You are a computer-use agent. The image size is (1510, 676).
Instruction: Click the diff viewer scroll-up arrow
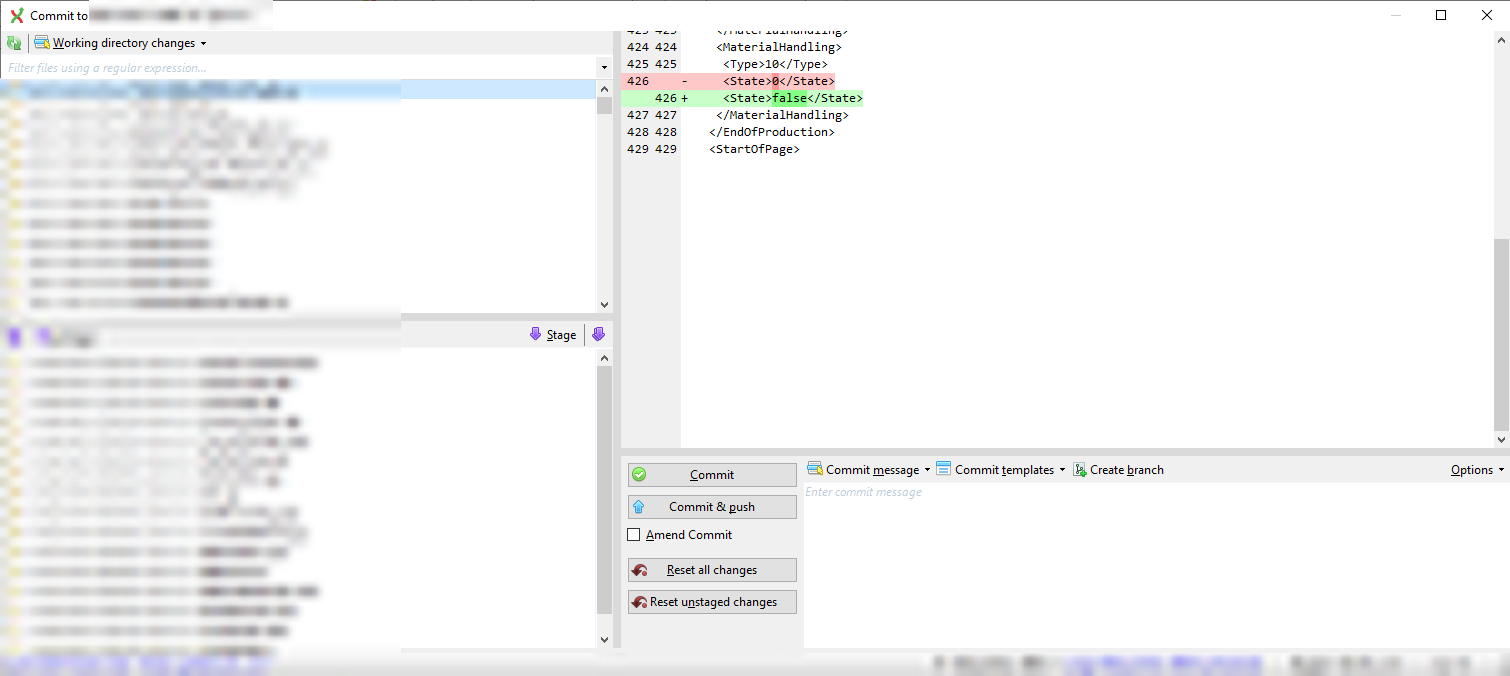click(x=1502, y=40)
